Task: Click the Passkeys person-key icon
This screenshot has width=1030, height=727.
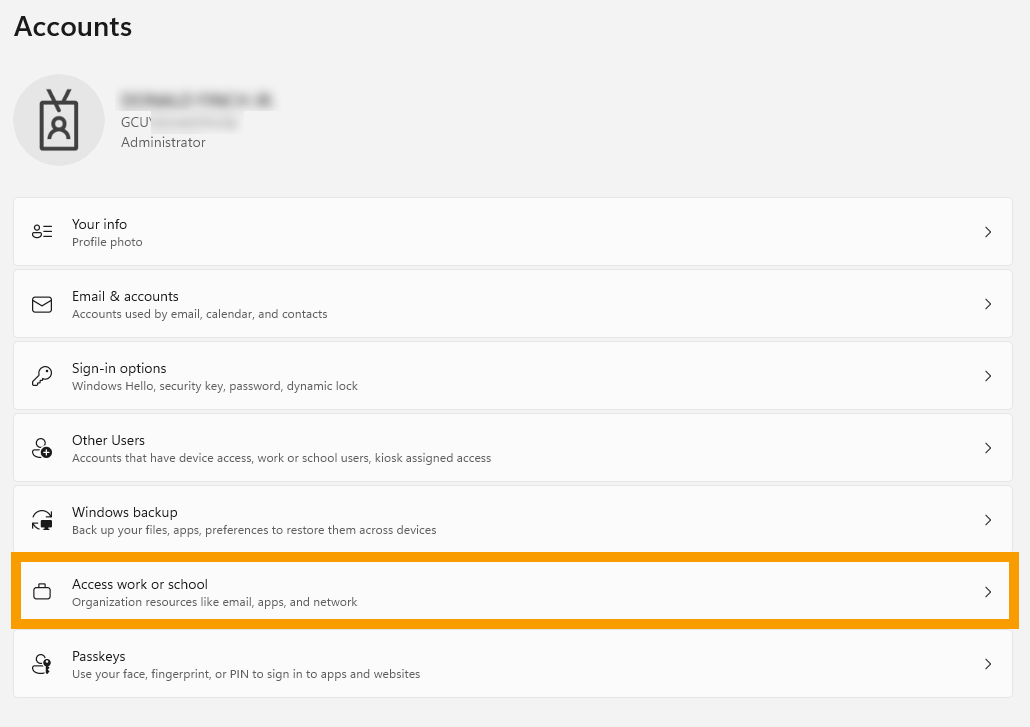Action: [42, 664]
